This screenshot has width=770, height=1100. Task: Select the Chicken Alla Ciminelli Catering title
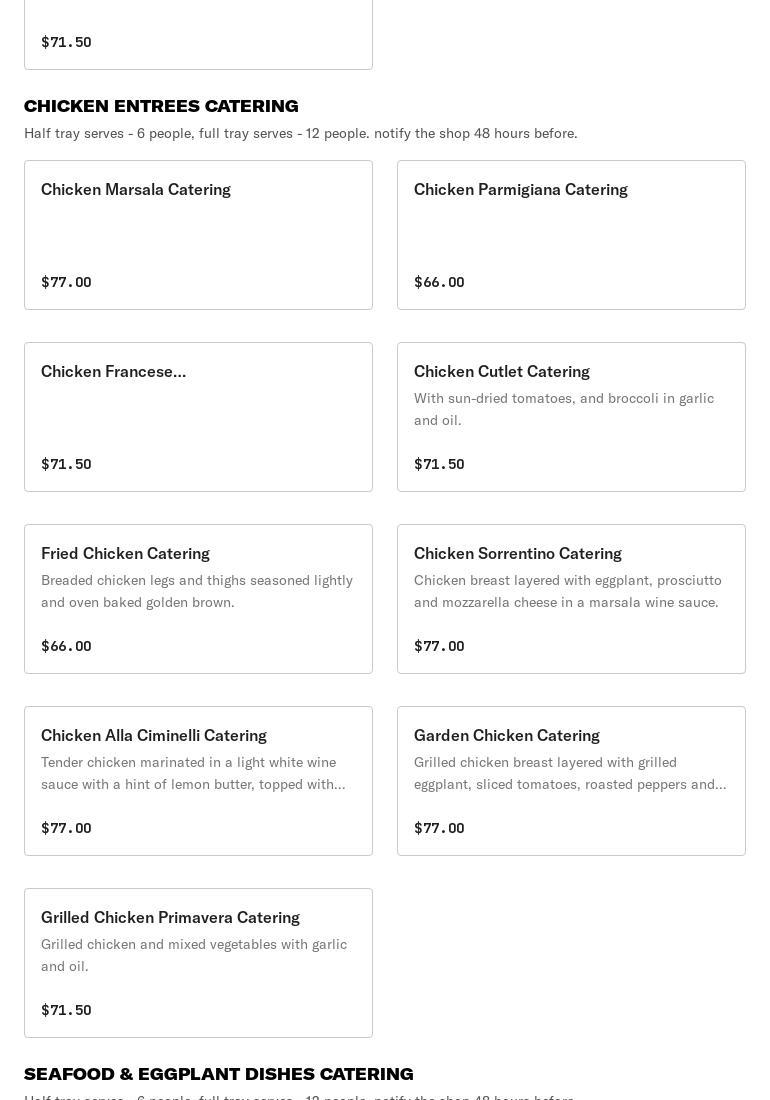tap(153, 736)
